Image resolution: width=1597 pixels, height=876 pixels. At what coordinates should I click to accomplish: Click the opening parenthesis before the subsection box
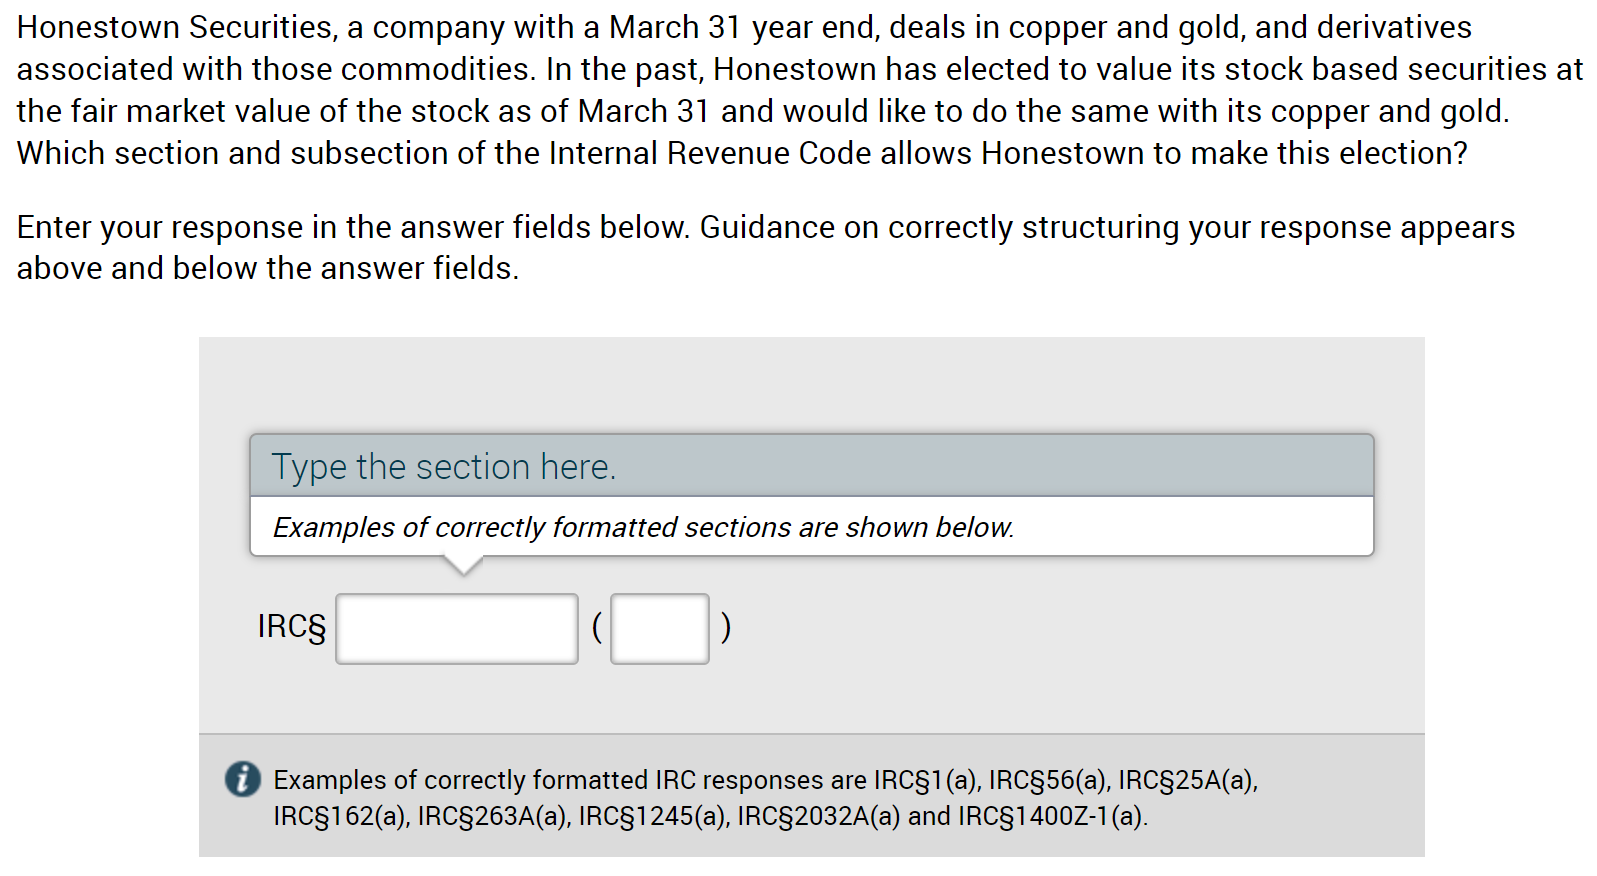pyautogui.click(x=596, y=628)
